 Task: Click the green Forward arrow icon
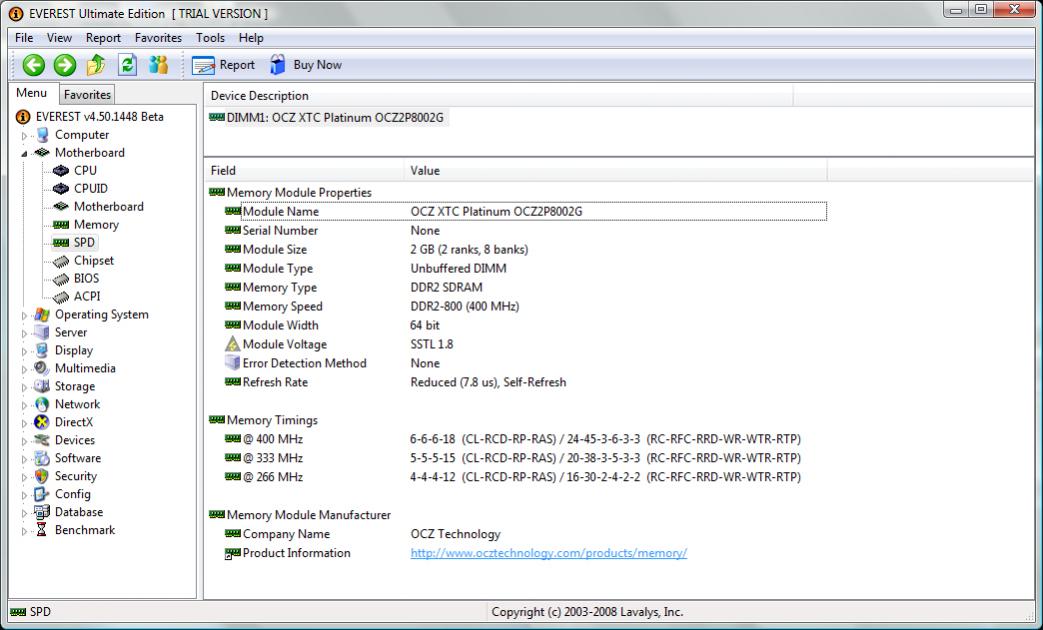pyautogui.click(x=65, y=65)
